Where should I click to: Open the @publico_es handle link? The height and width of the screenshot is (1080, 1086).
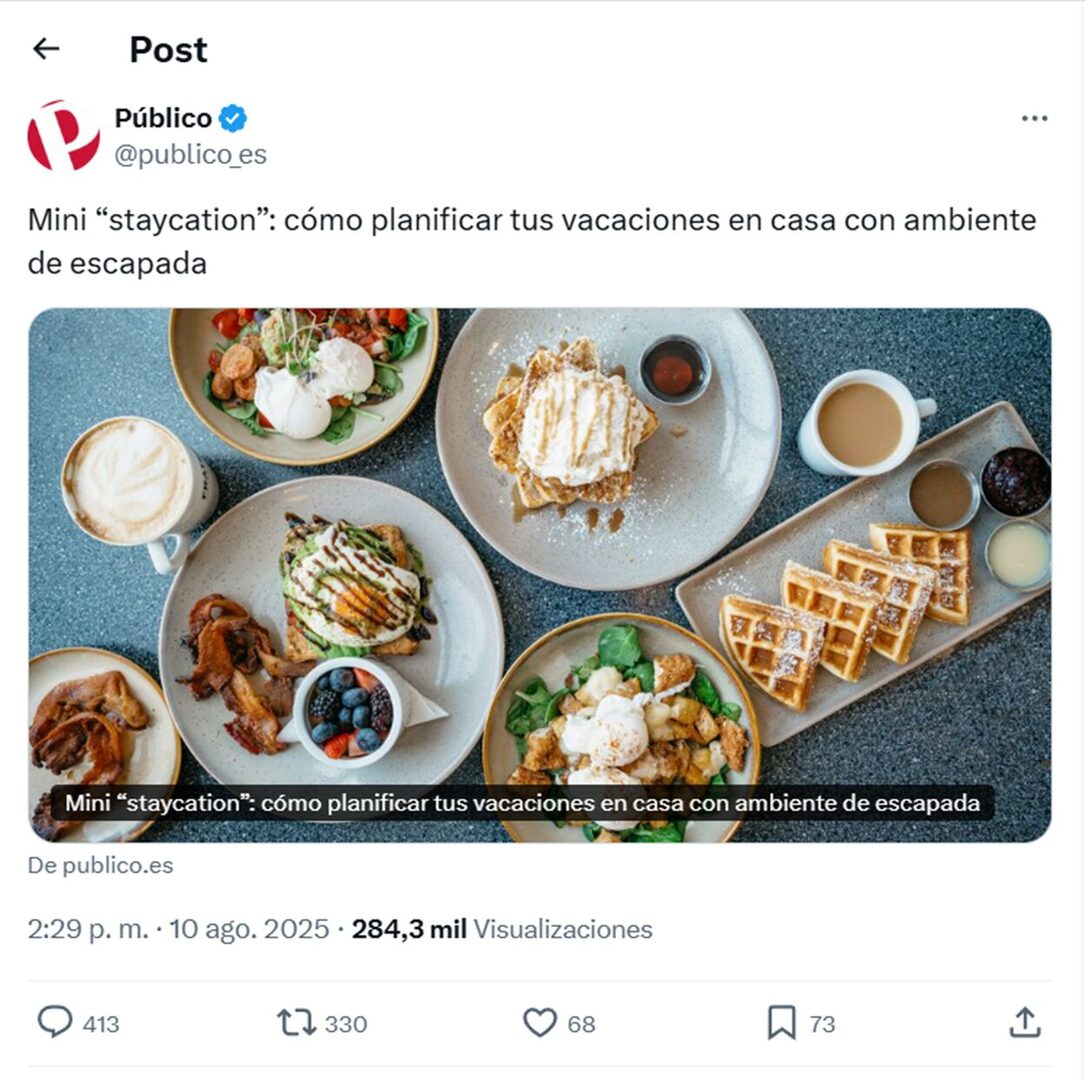tap(190, 154)
